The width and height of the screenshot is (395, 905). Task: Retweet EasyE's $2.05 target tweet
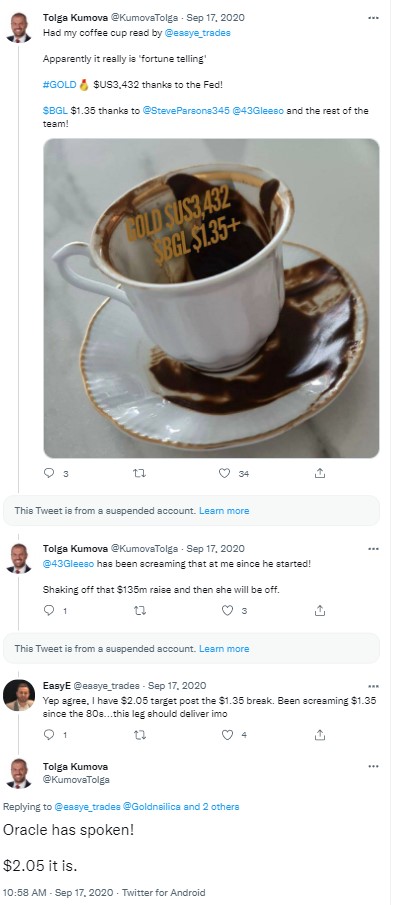point(139,735)
